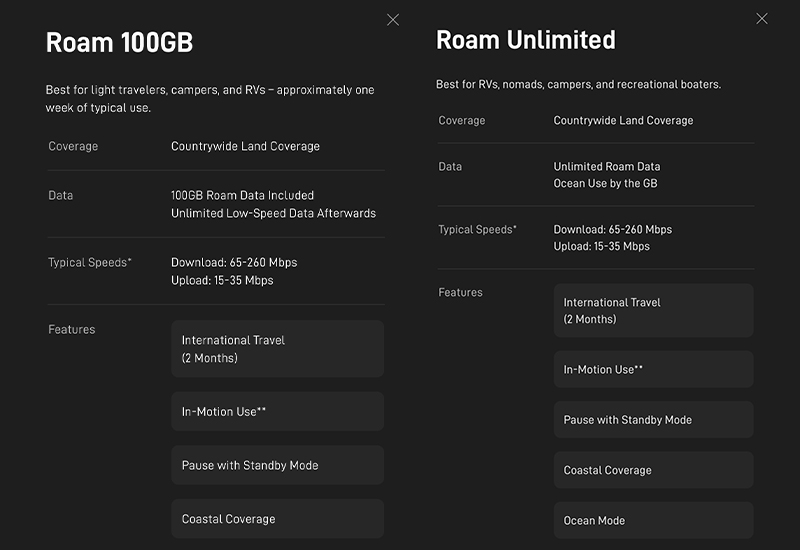The image size is (800, 550).
Task: Click In-Motion Use box under Roam Unlimited
Action: pyautogui.click(x=653, y=369)
